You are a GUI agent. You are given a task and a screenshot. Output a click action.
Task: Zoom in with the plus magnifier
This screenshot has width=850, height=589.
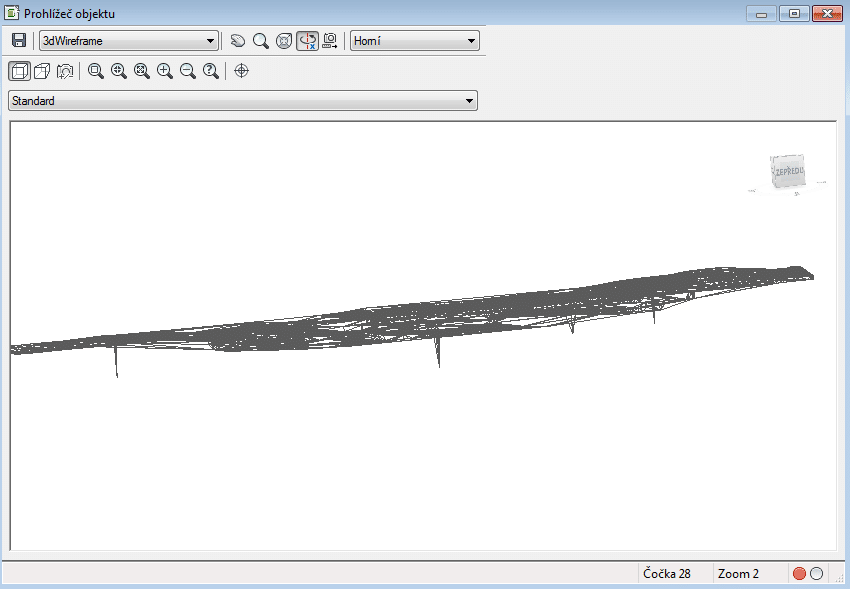[x=165, y=71]
